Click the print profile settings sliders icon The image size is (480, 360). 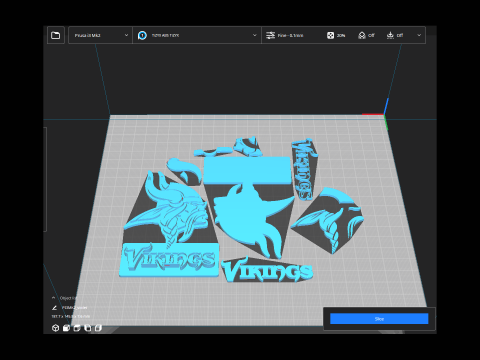[x=270, y=35]
